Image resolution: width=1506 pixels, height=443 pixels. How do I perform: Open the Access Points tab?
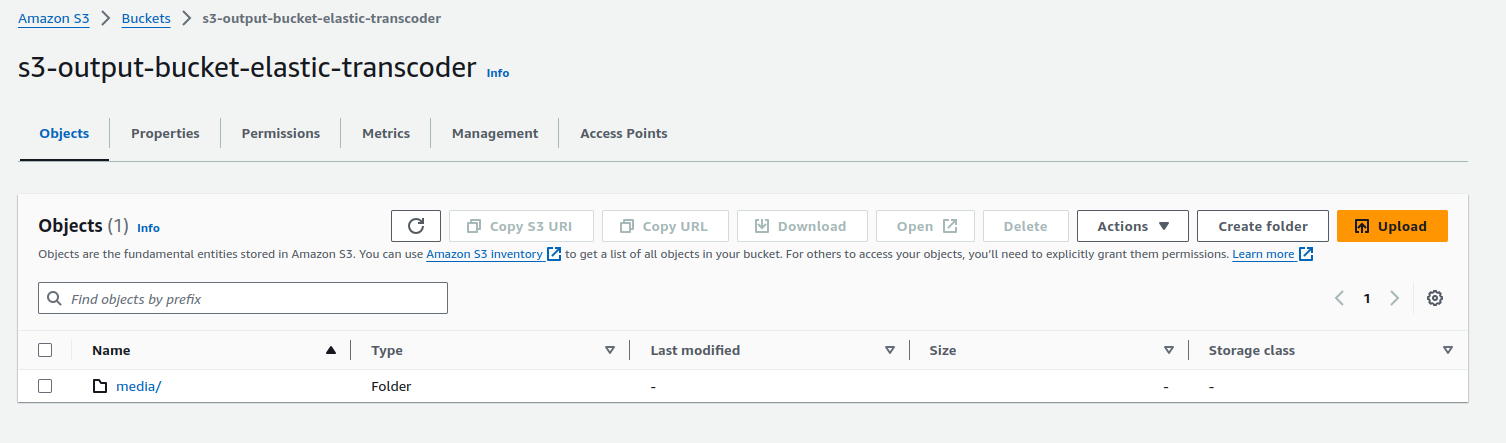pyautogui.click(x=624, y=133)
